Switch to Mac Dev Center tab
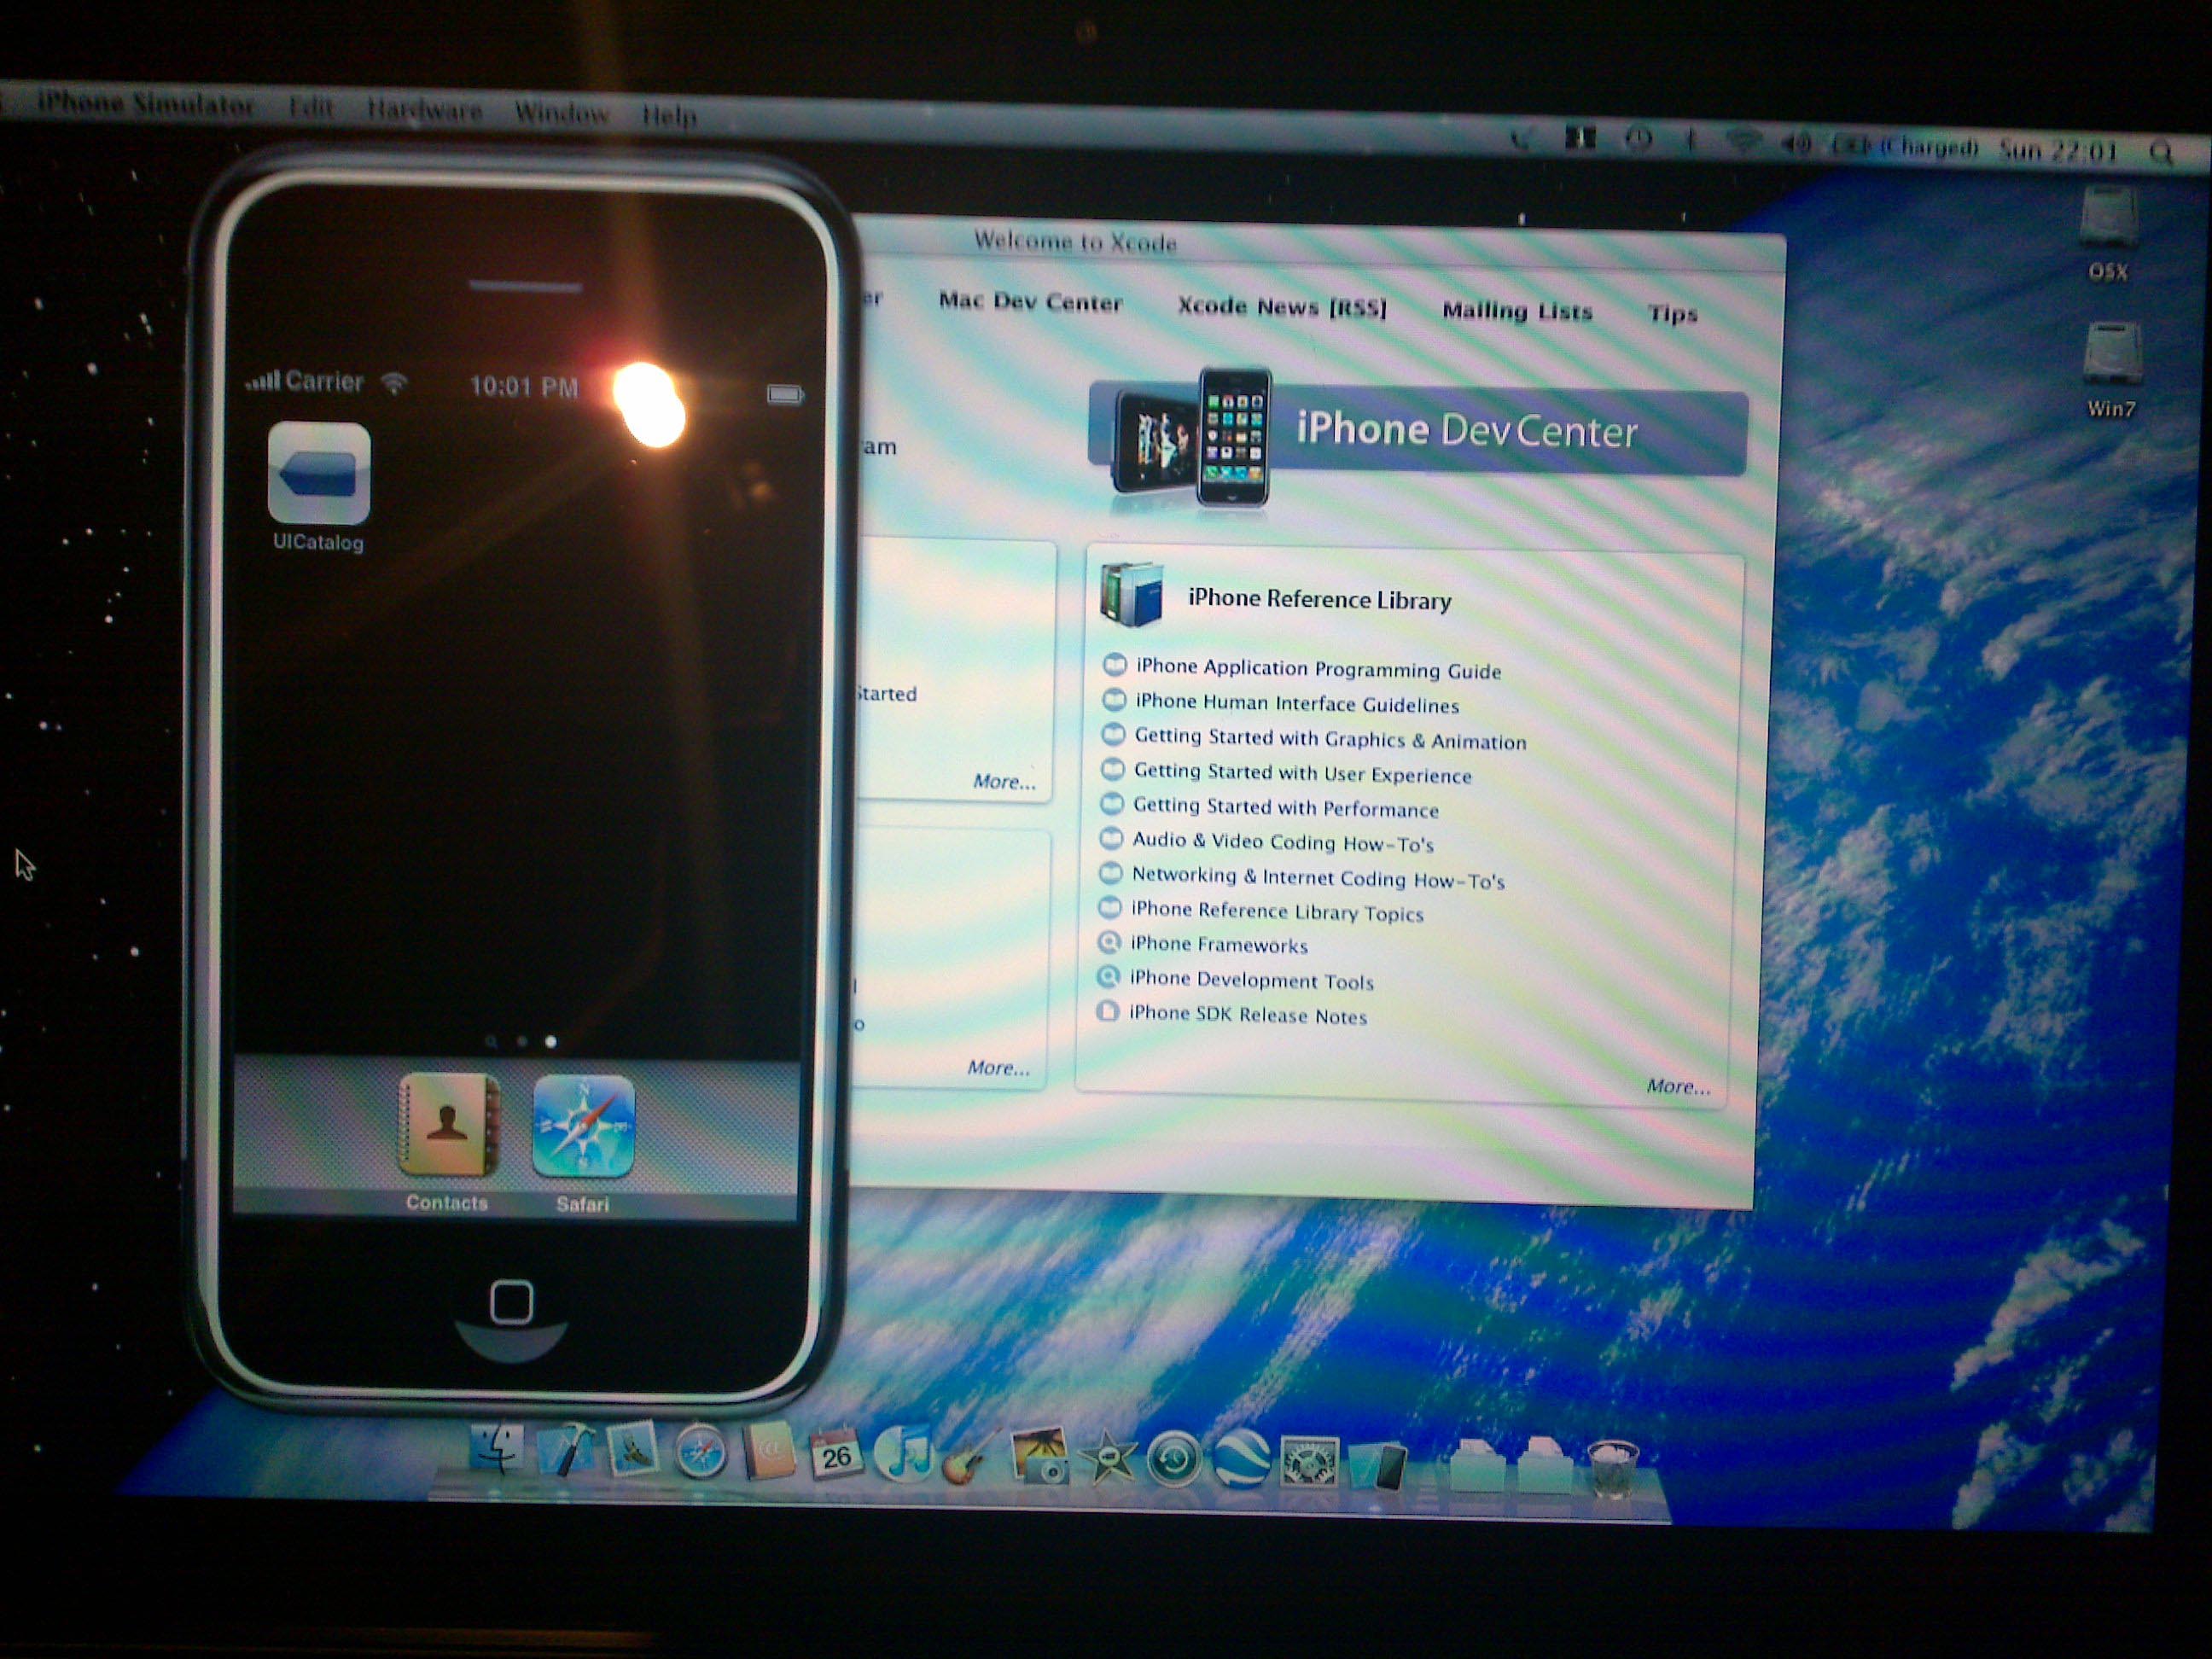This screenshot has height=1659, width=2212. point(1030,302)
